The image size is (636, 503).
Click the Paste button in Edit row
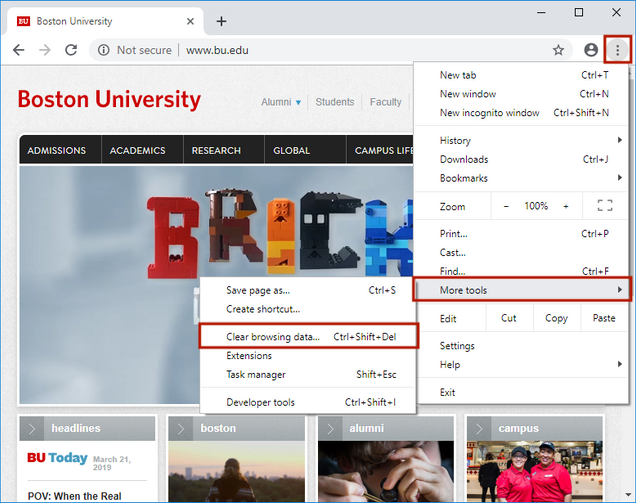click(604, 318)
